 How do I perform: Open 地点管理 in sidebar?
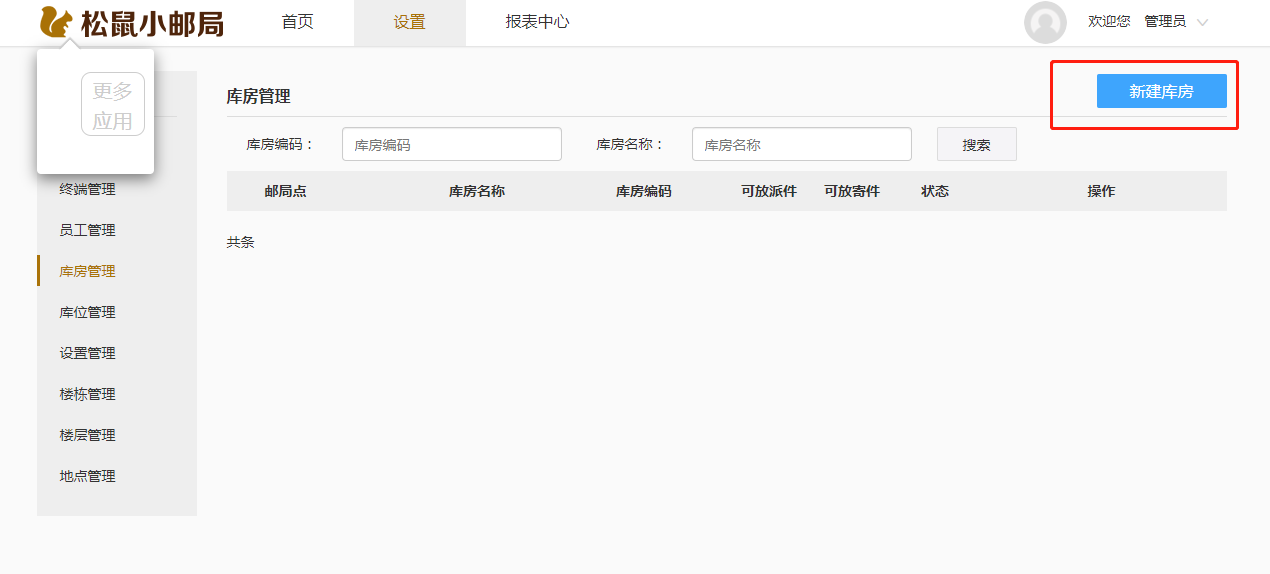pyautogui.click(x=88, y=477)
